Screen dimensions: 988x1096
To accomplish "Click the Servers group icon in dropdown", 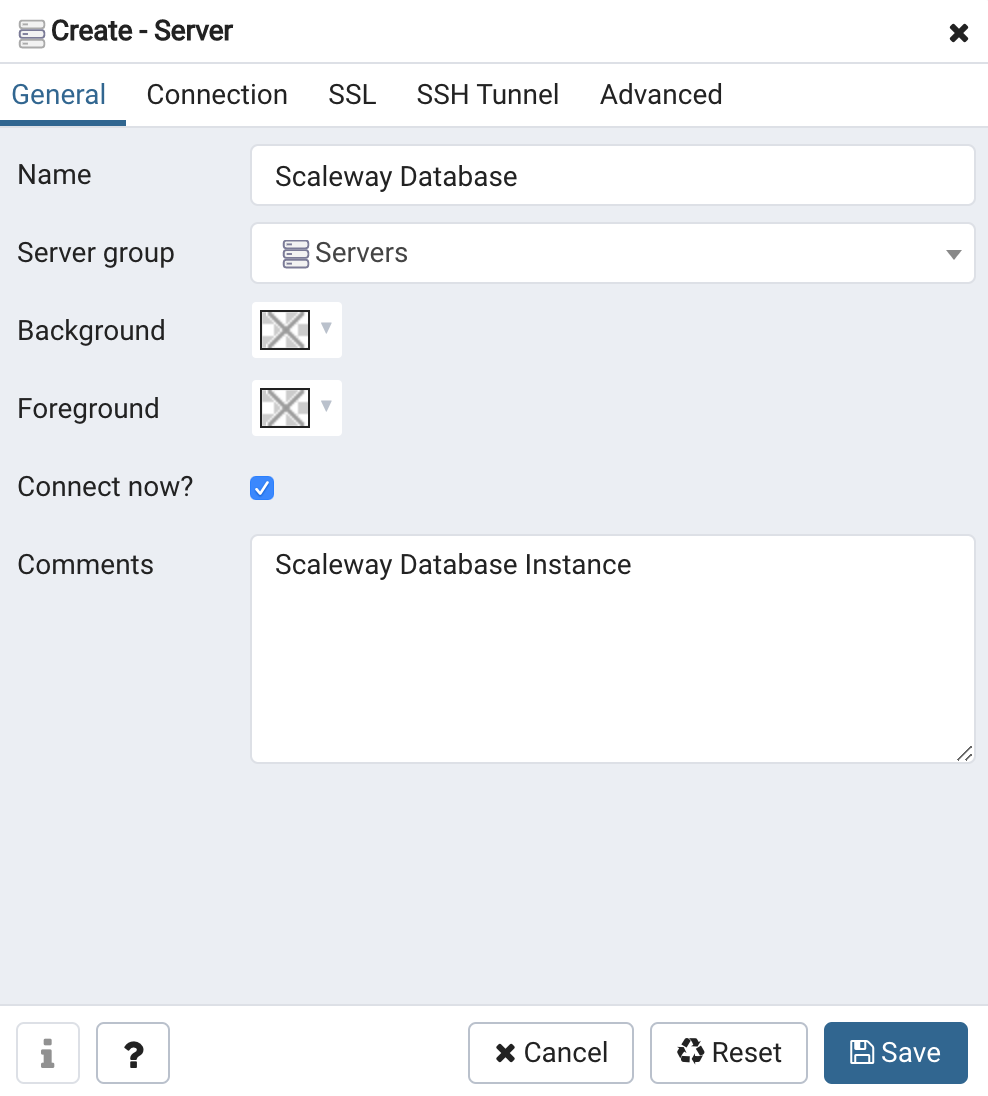I will [295, 253].
